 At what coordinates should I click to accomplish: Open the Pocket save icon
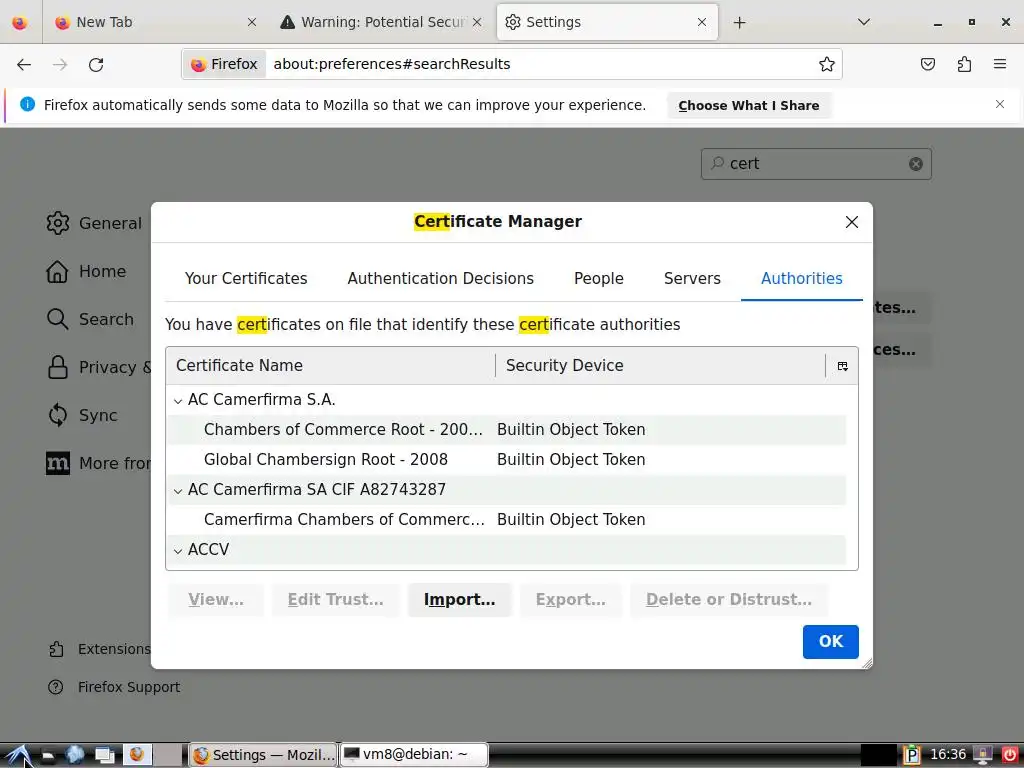pyautogui.click(x=927, y=64)
